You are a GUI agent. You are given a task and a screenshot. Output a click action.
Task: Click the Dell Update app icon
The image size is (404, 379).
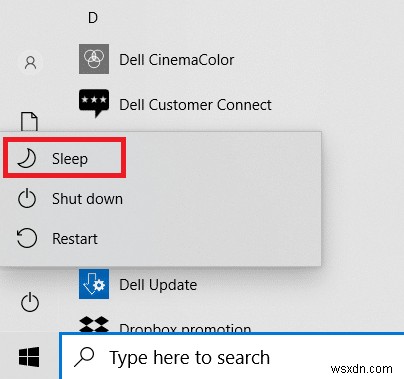coord(94,284)
